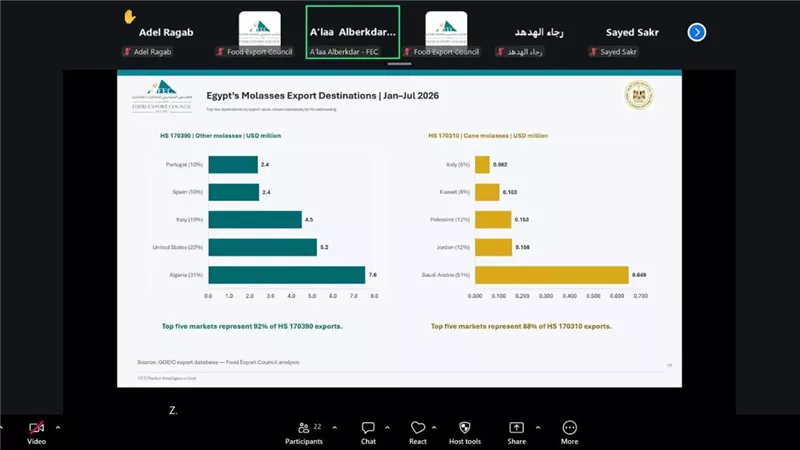Click the Saudi Arabia (51%) yellow bar

click(552, 274)
